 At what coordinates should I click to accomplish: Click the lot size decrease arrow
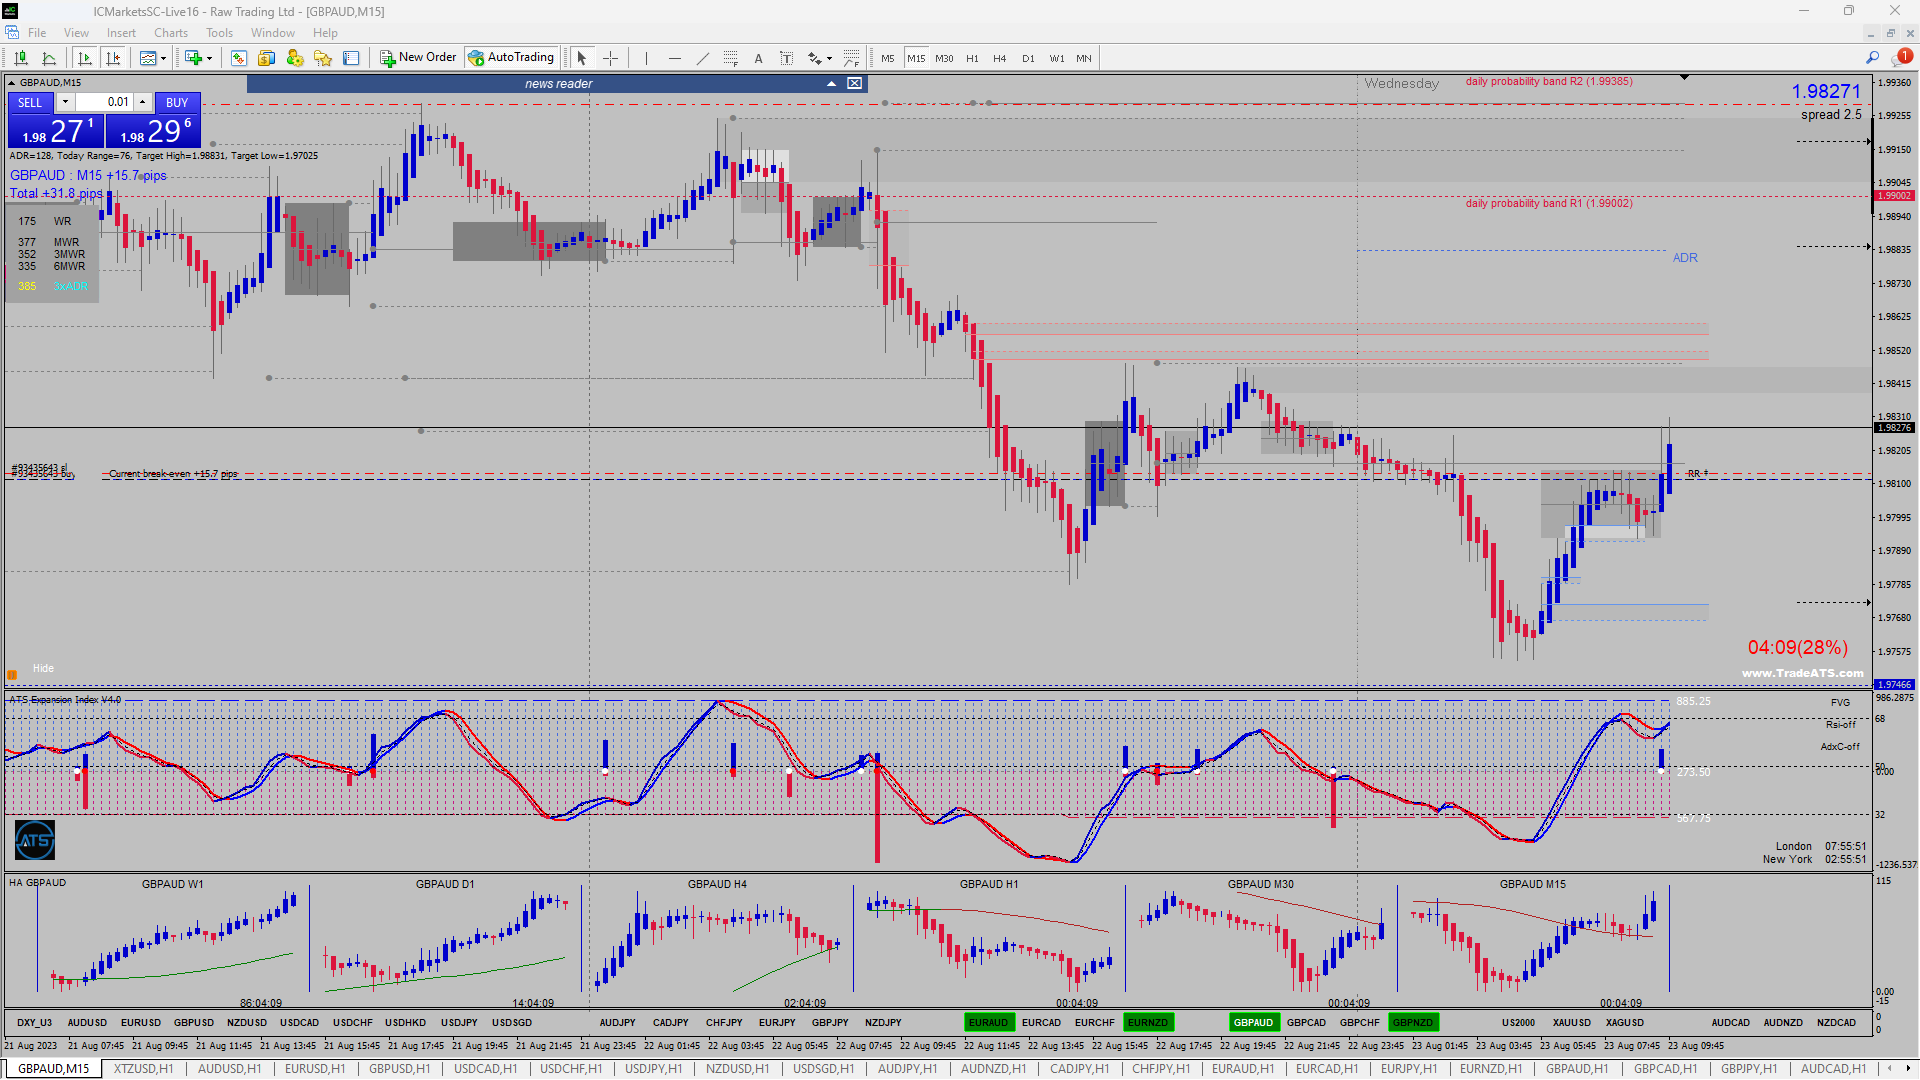click(65, 102)
